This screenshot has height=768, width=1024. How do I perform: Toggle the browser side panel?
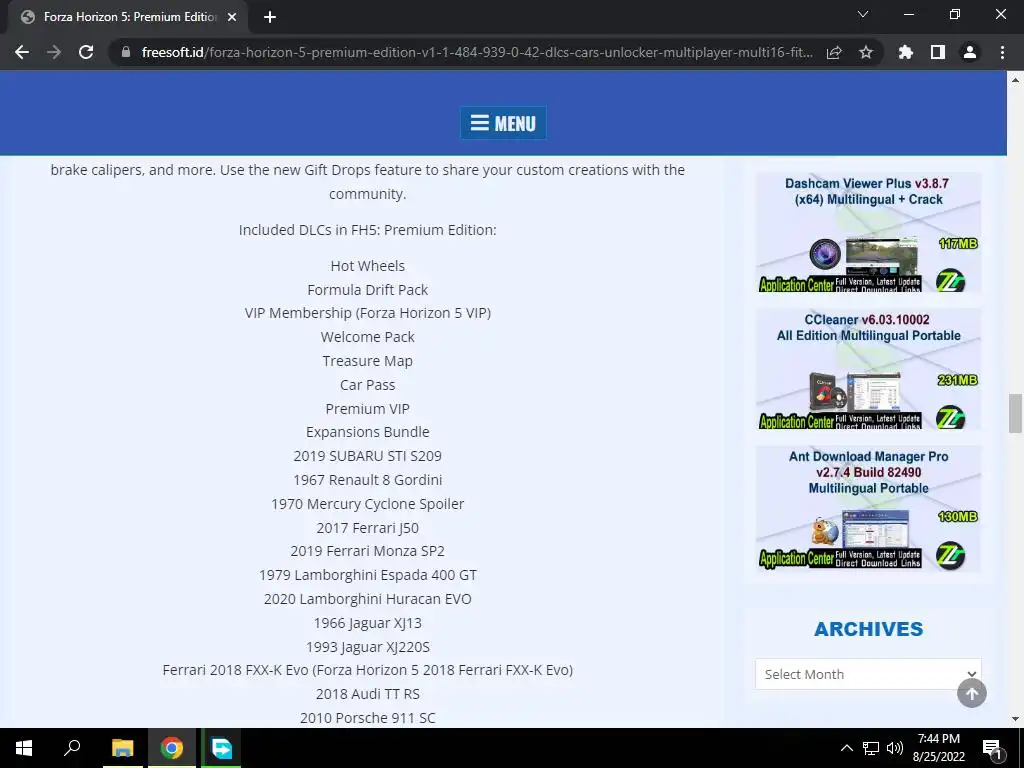click(x=938, y=52)
